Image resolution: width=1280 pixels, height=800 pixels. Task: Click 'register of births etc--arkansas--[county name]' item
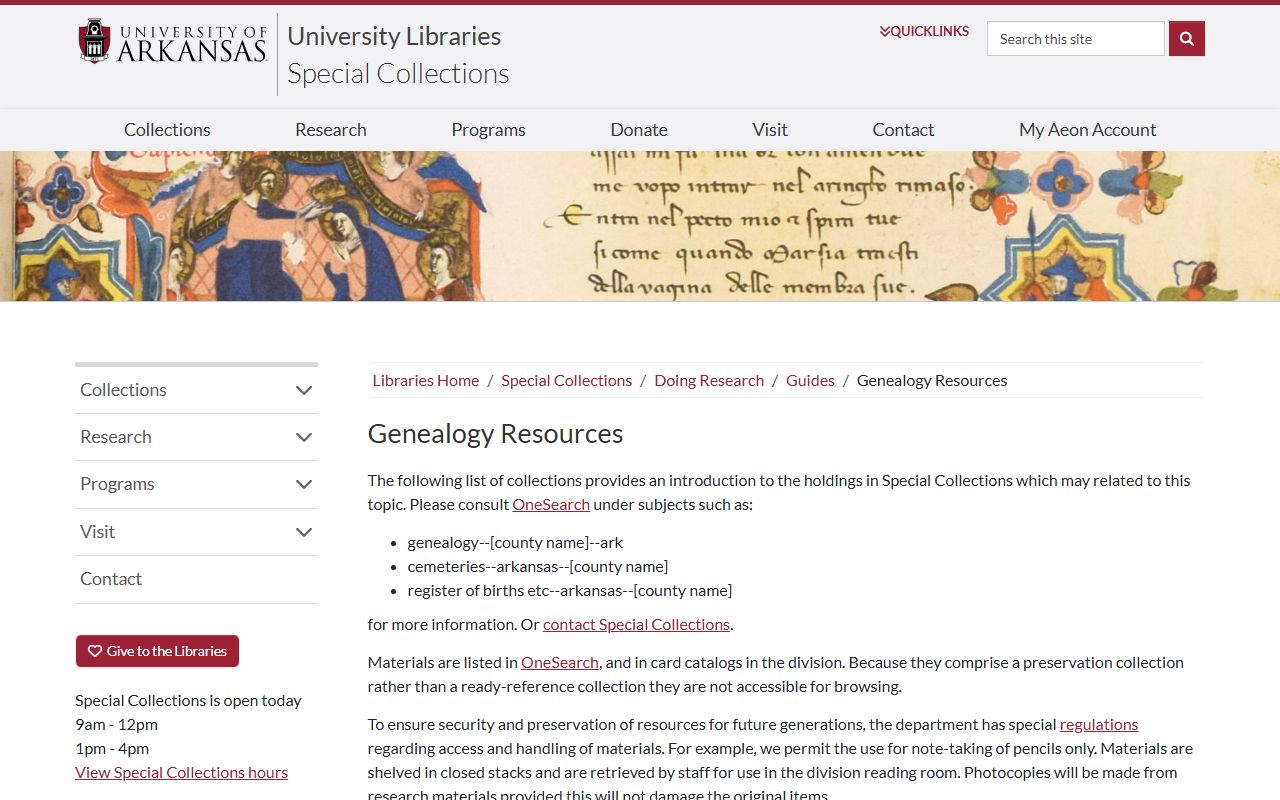click(570, 590)
